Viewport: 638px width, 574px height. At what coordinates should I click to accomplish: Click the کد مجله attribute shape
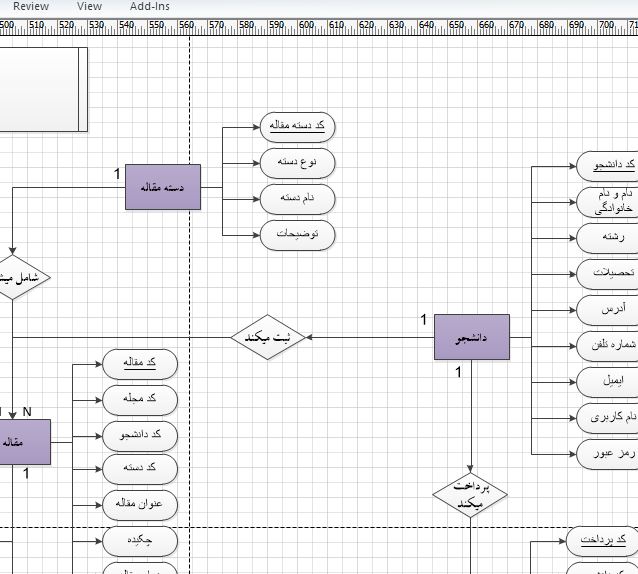pyautogui.click(x=140, y=400)
